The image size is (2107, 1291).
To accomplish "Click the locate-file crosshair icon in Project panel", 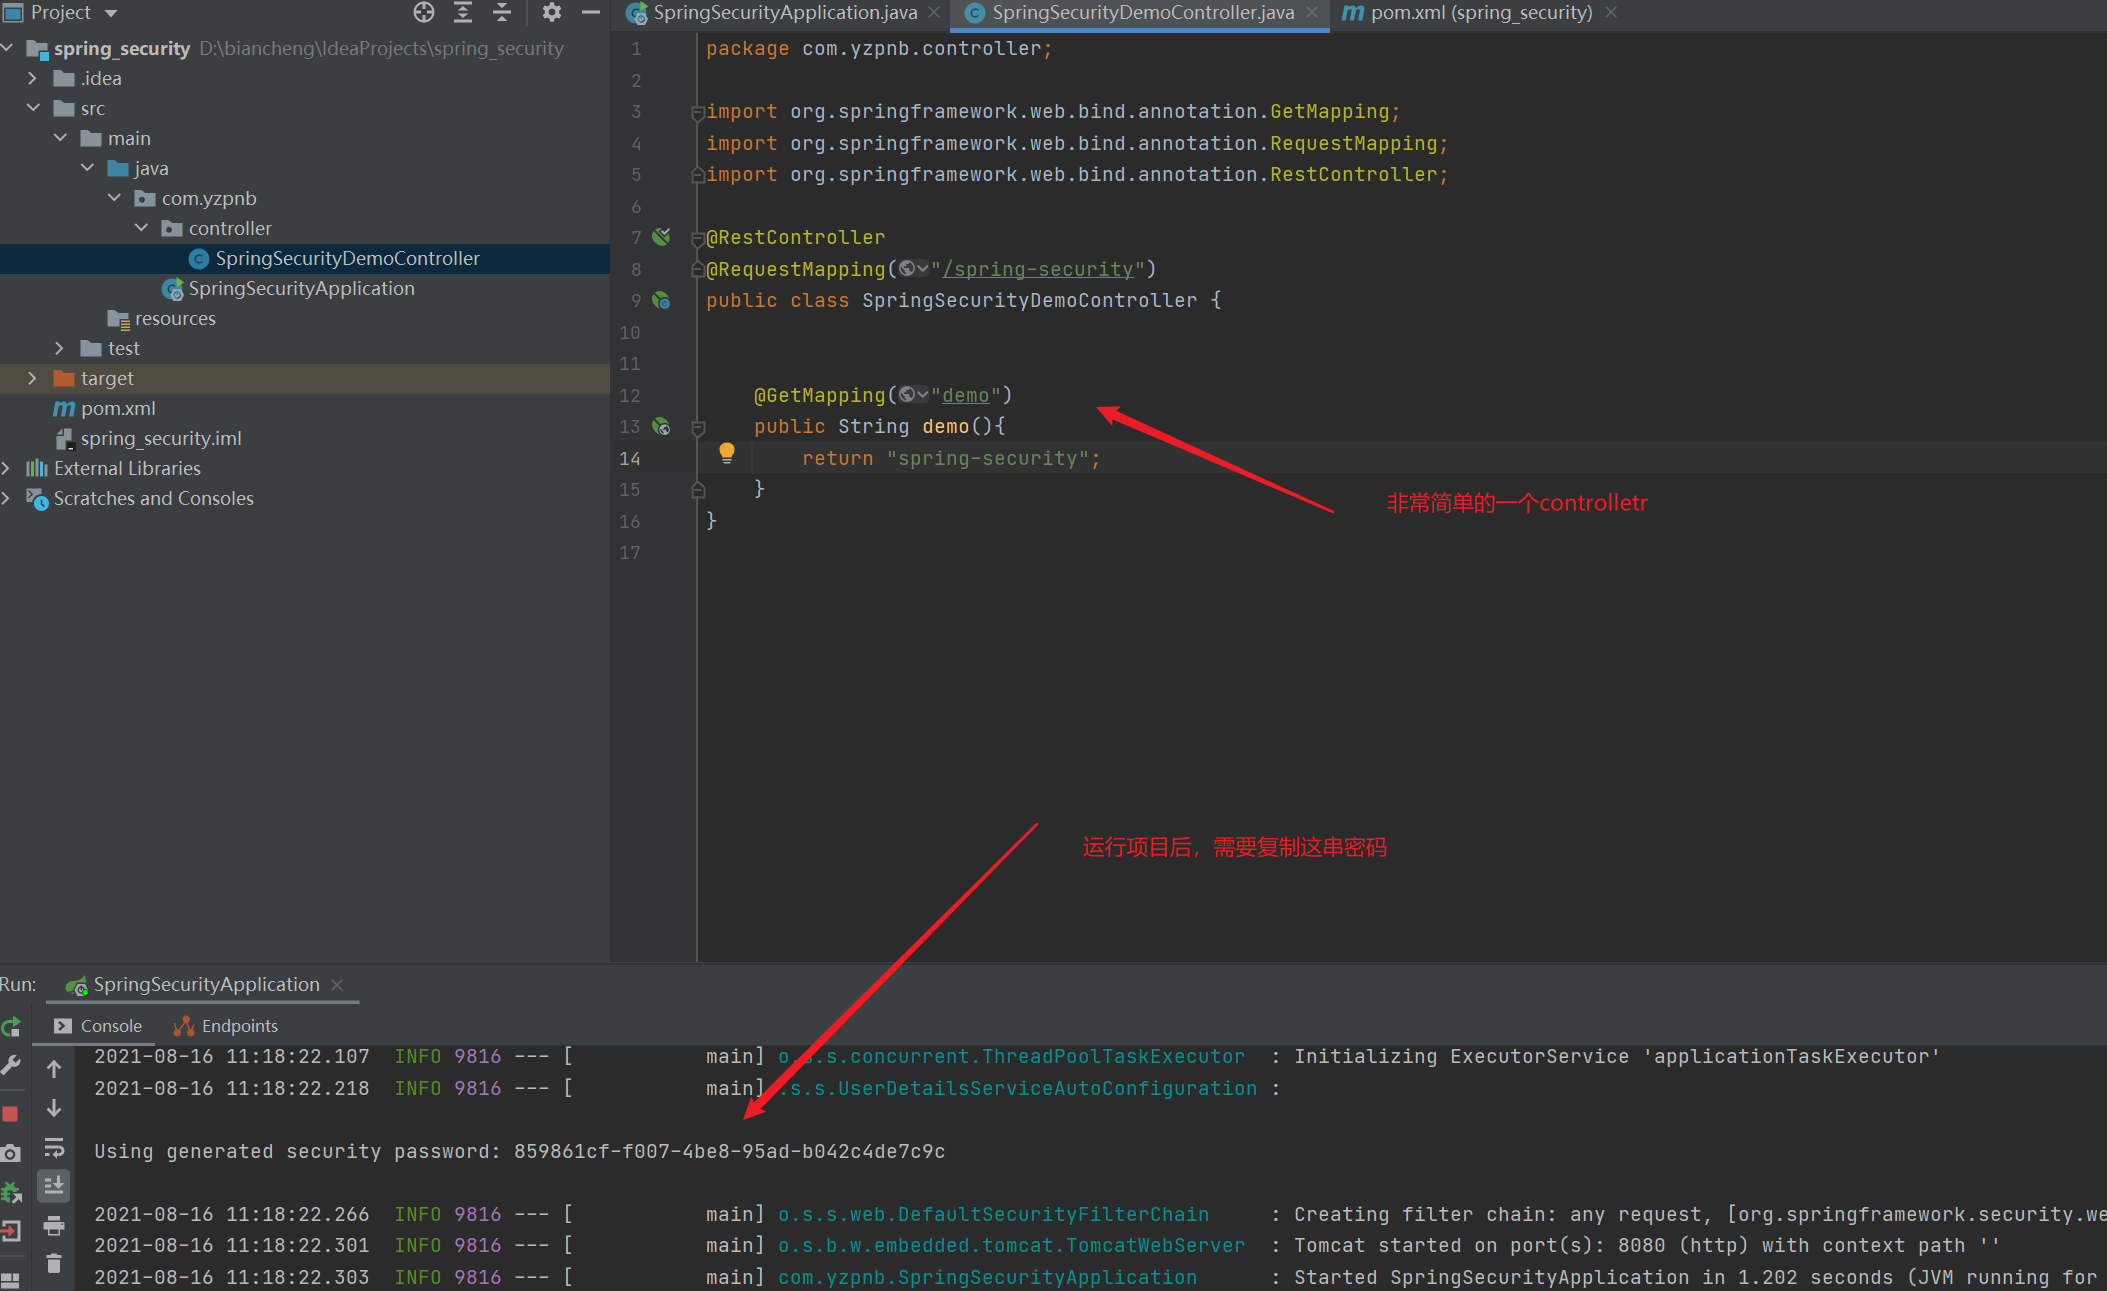I will (424, 13).
